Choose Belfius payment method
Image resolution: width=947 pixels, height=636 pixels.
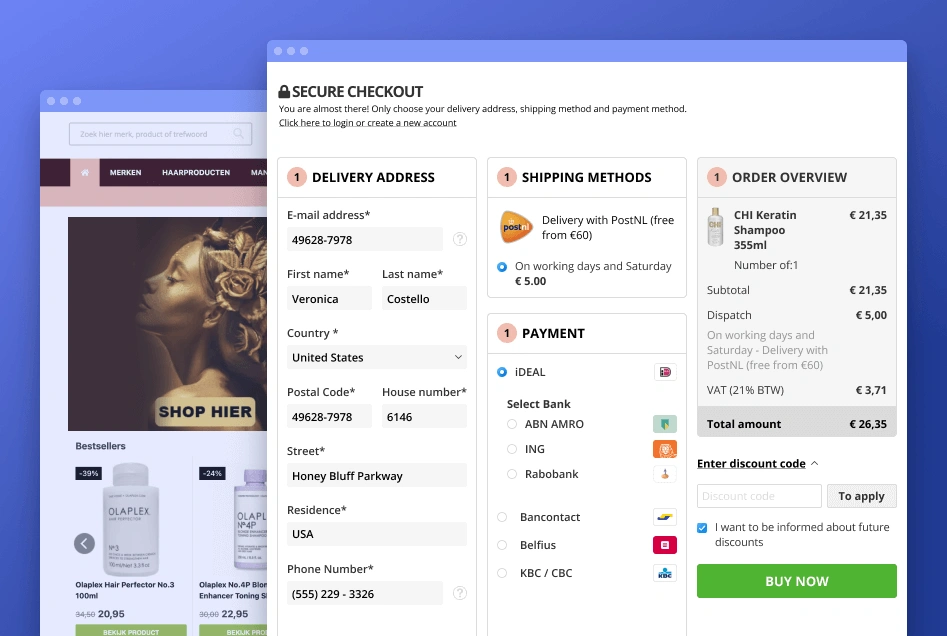(502, 545)
